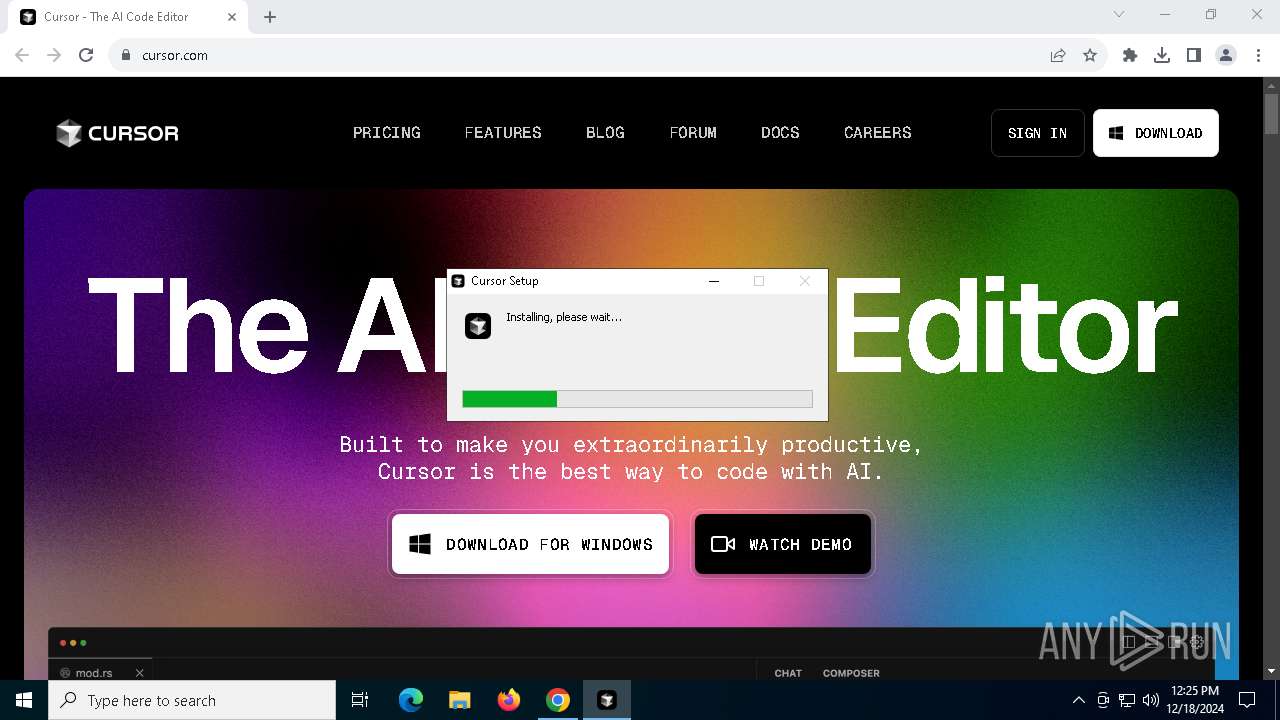1280x720 pixels.
Task: Open Chrome profile avatar
Action: pos(1226,55)
